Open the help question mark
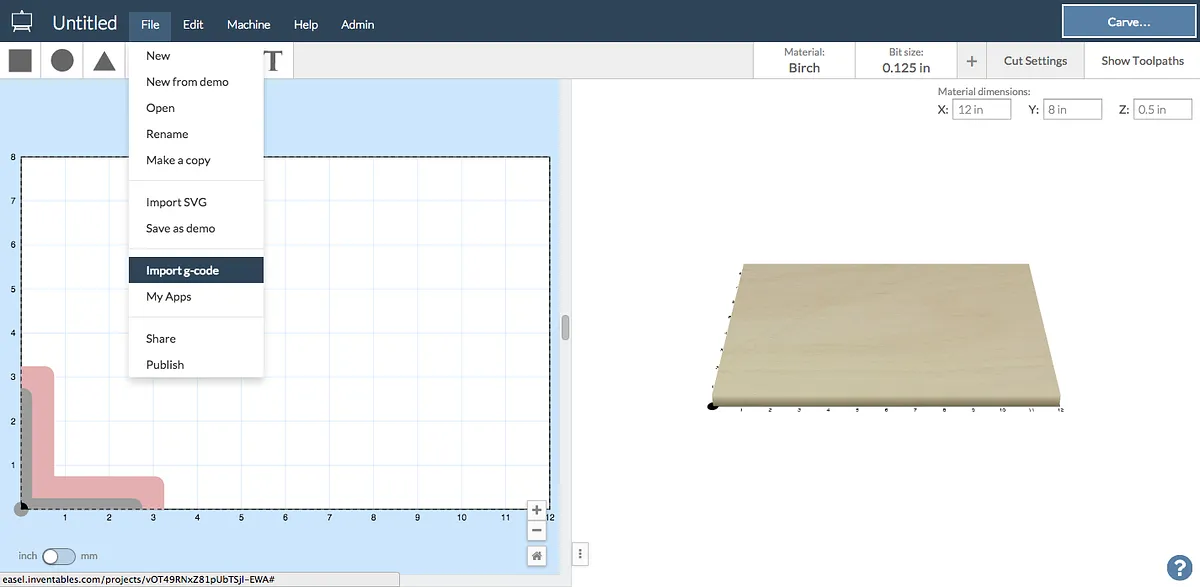 [x=1178, y=566]
